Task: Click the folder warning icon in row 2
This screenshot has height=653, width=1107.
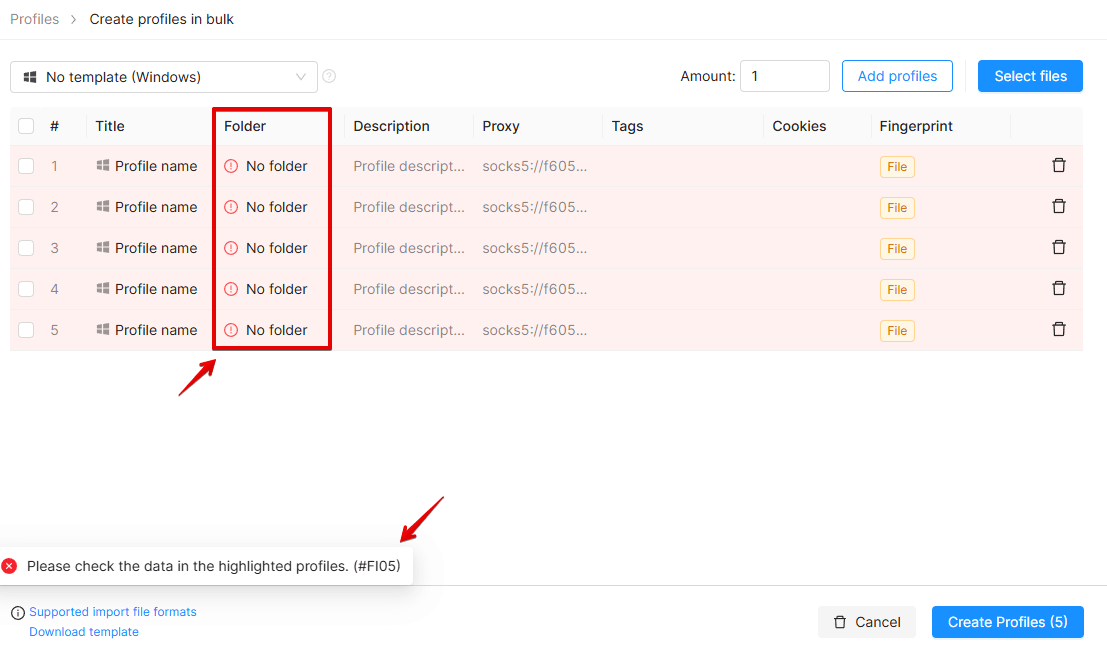Action: click(231, 207)
